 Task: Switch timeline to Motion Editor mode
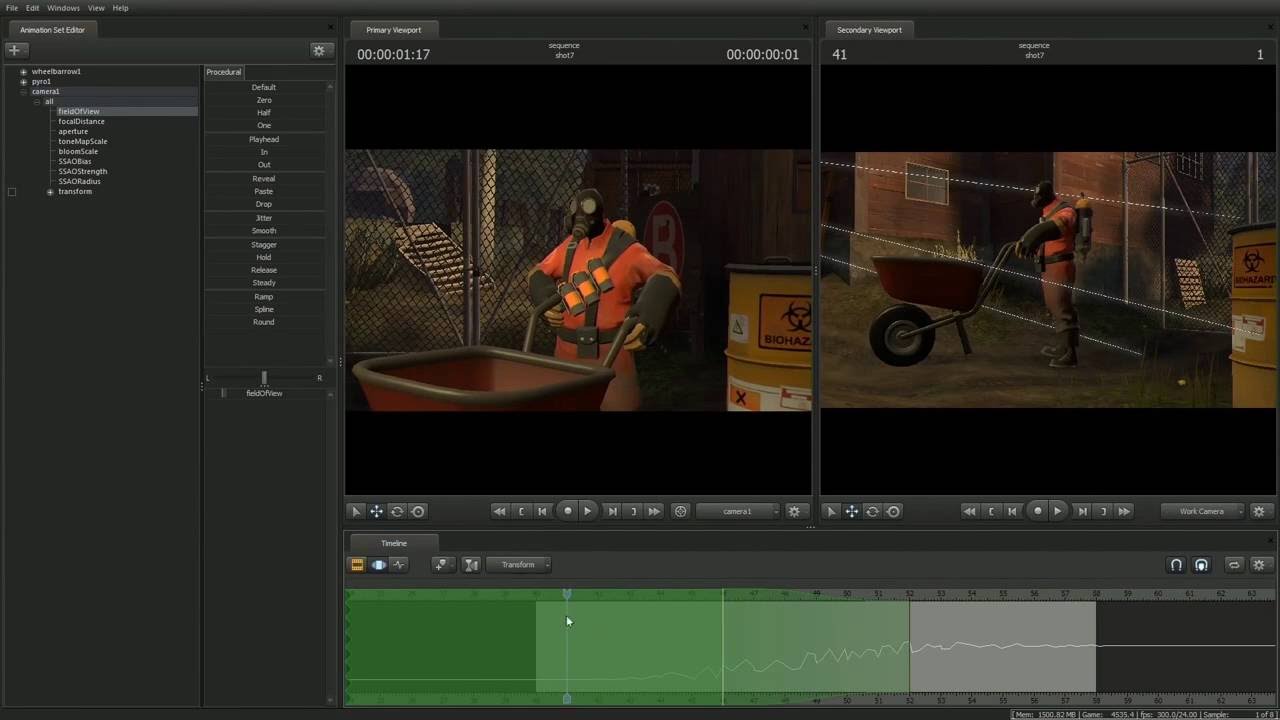pyautogui.click(x=378, y=565)
